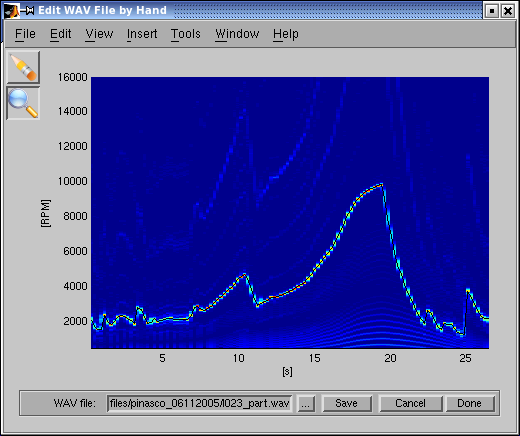Open the Edit menu
The height and width of the screenshot is (436, 520).
(x=61, y=34)
